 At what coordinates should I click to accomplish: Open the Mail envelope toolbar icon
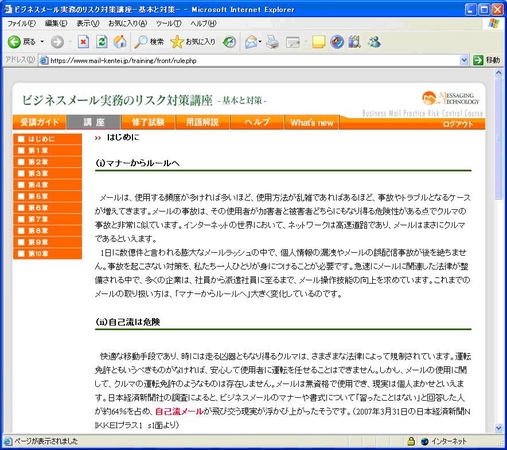[x=251, y=42]
